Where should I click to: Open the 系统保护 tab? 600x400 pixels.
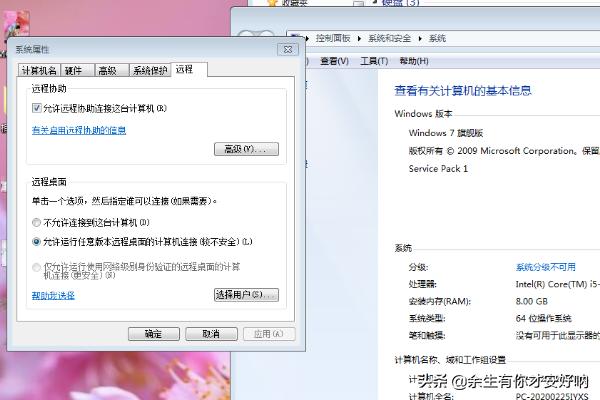click(x=148, y=70)
